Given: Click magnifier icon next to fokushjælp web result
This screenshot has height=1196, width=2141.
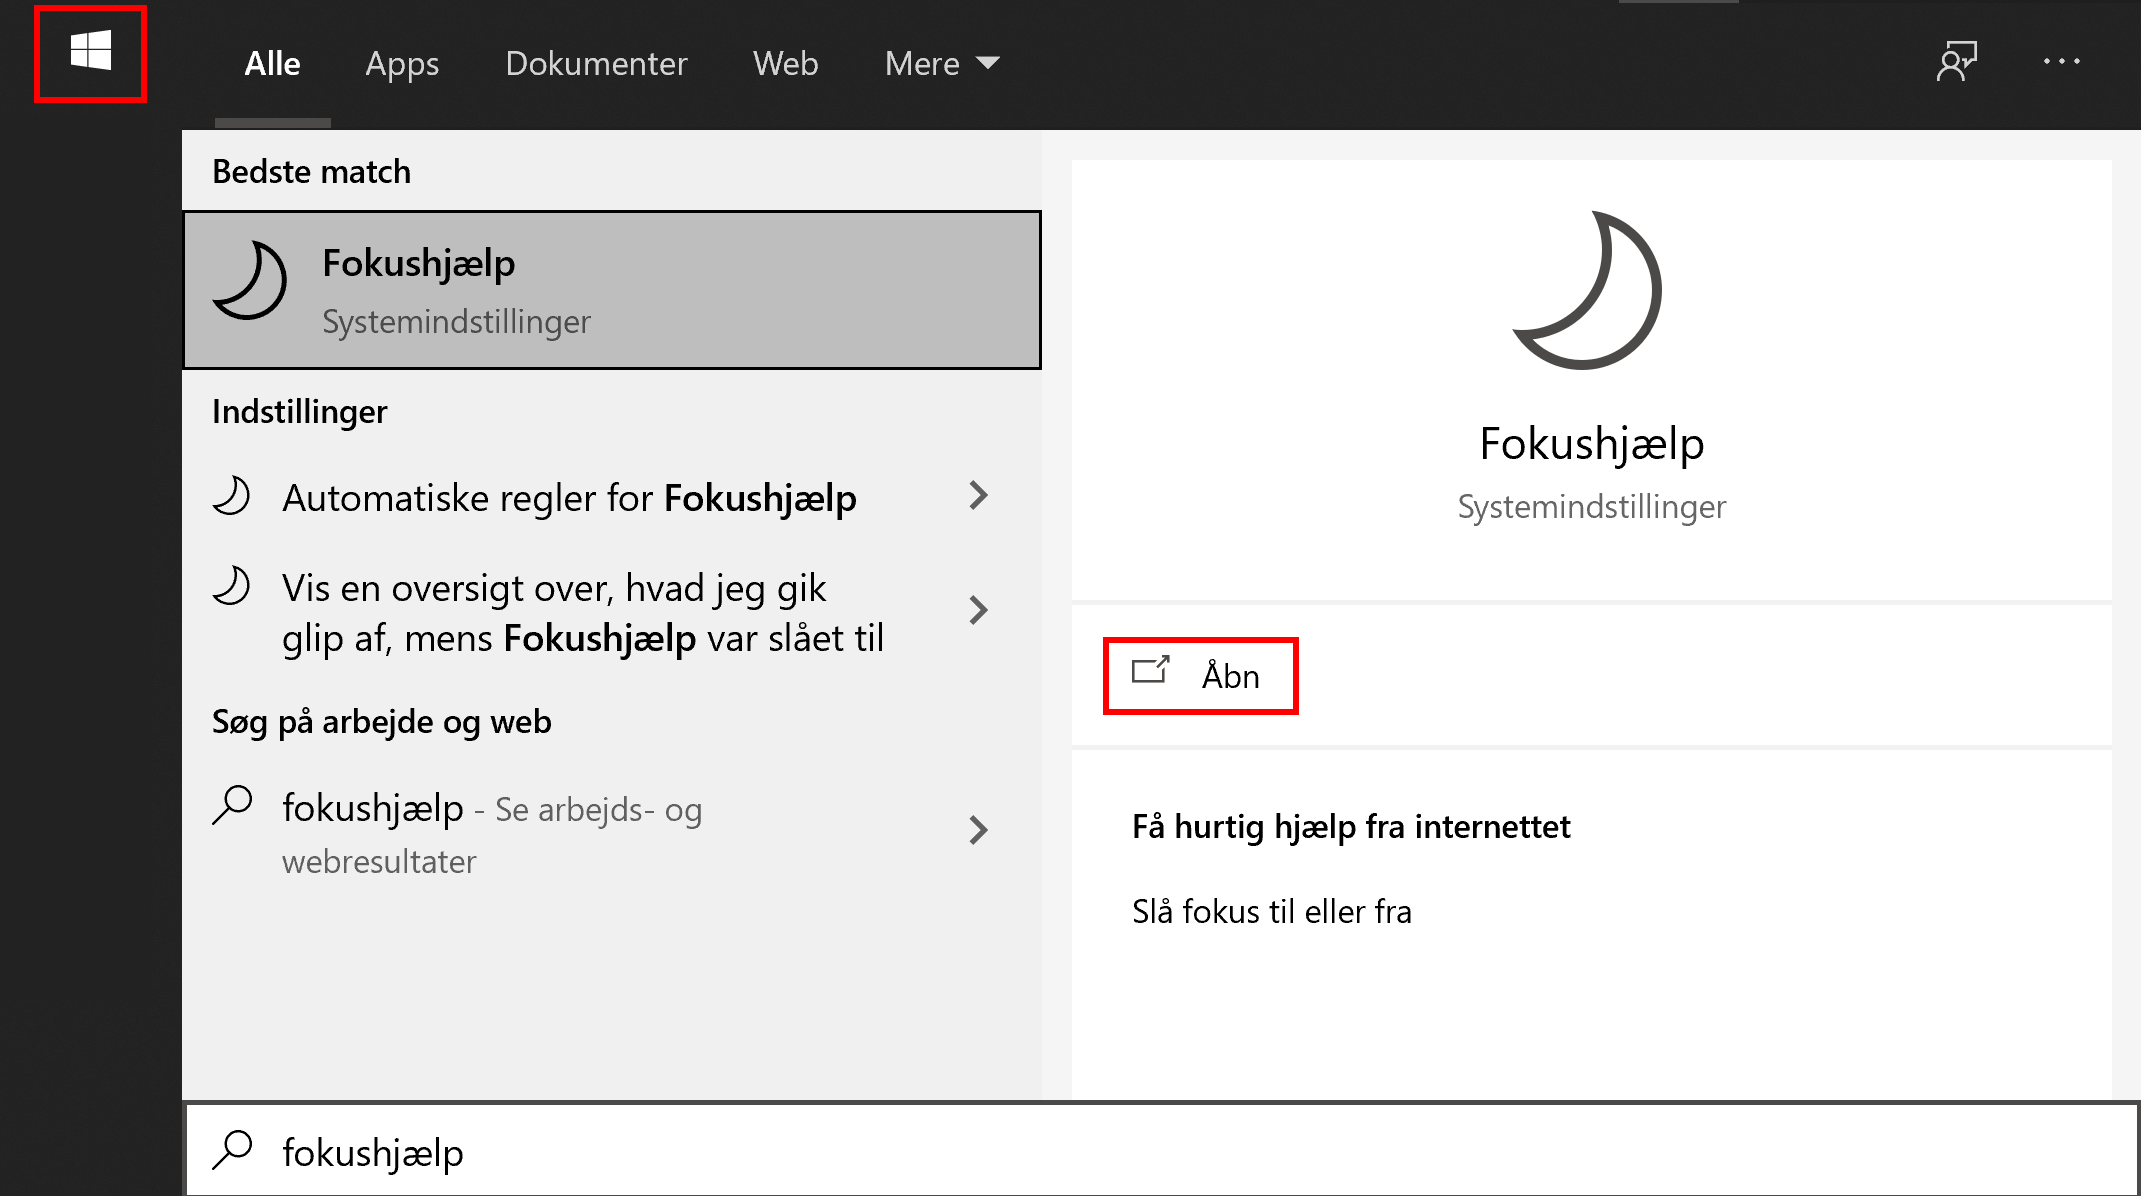Looking at the screenshot, I should 232,805.
